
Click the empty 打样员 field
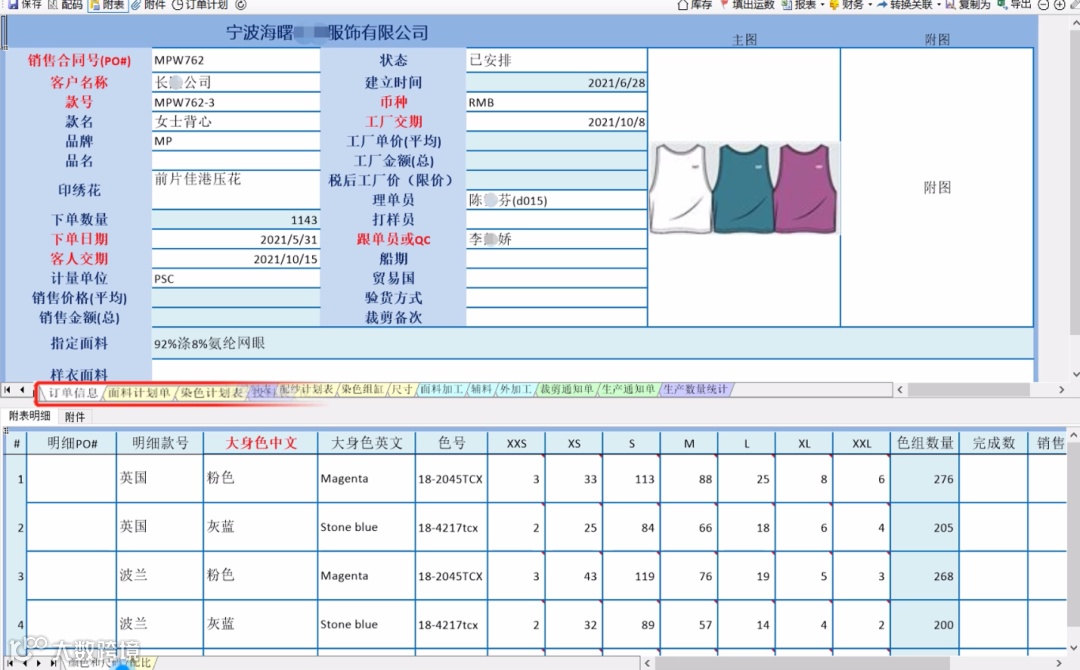[x=557, y=220]
